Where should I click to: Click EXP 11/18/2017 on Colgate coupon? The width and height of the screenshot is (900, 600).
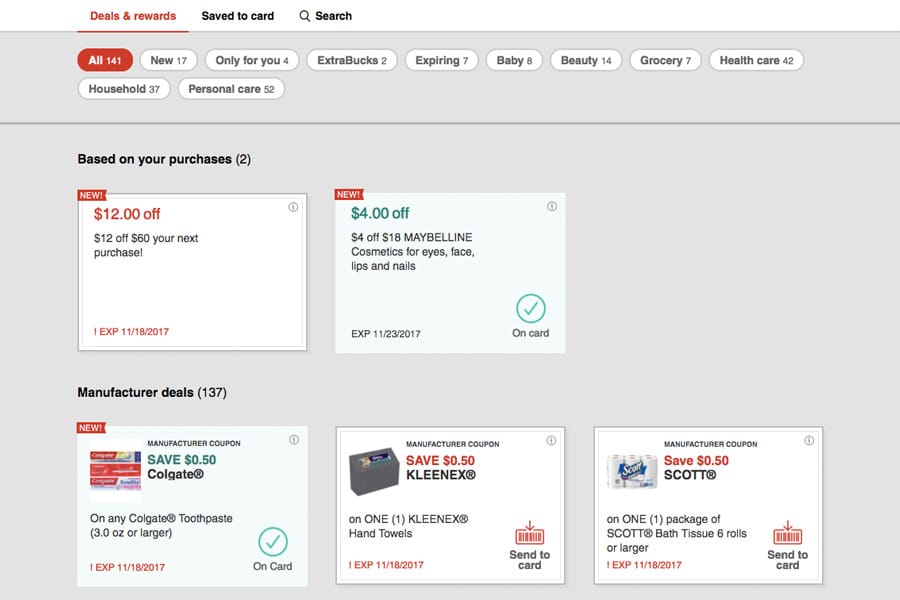pyautogui.click(x=127, y=567)
